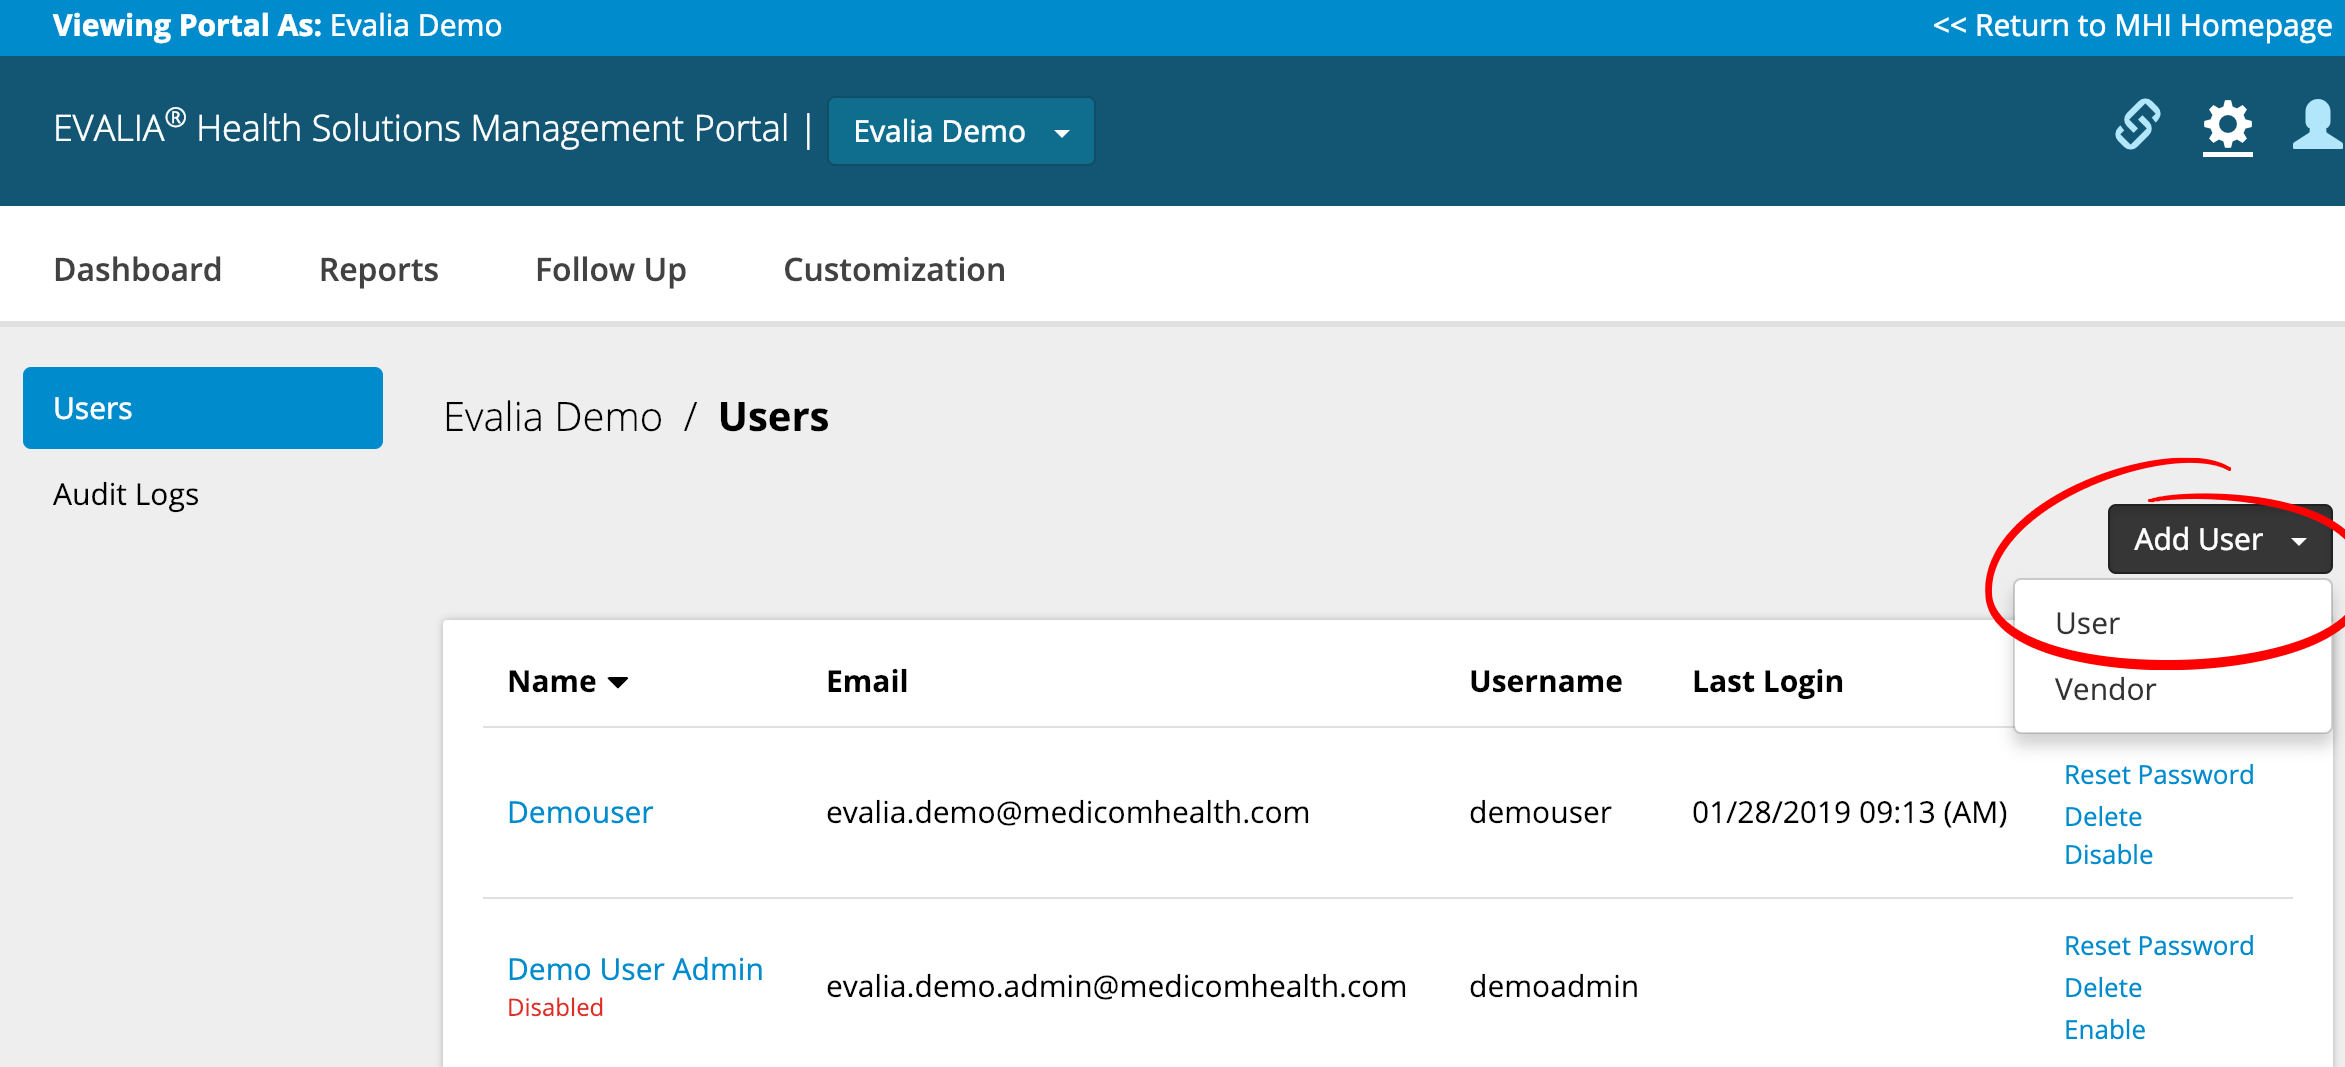This screenshot has width=2345, height=1067.
Task: Switch to the Customization tab
Action: 894,269
